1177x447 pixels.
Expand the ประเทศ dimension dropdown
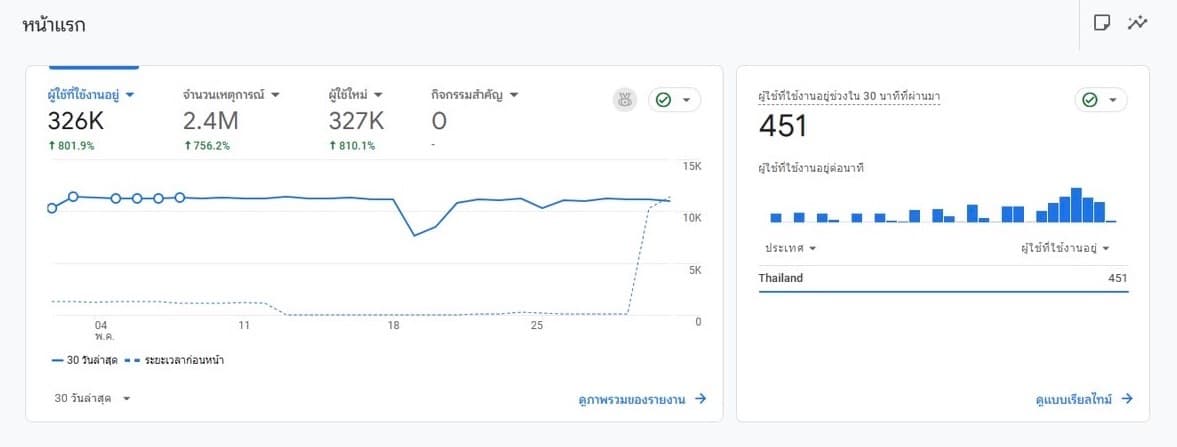point(812,248)
